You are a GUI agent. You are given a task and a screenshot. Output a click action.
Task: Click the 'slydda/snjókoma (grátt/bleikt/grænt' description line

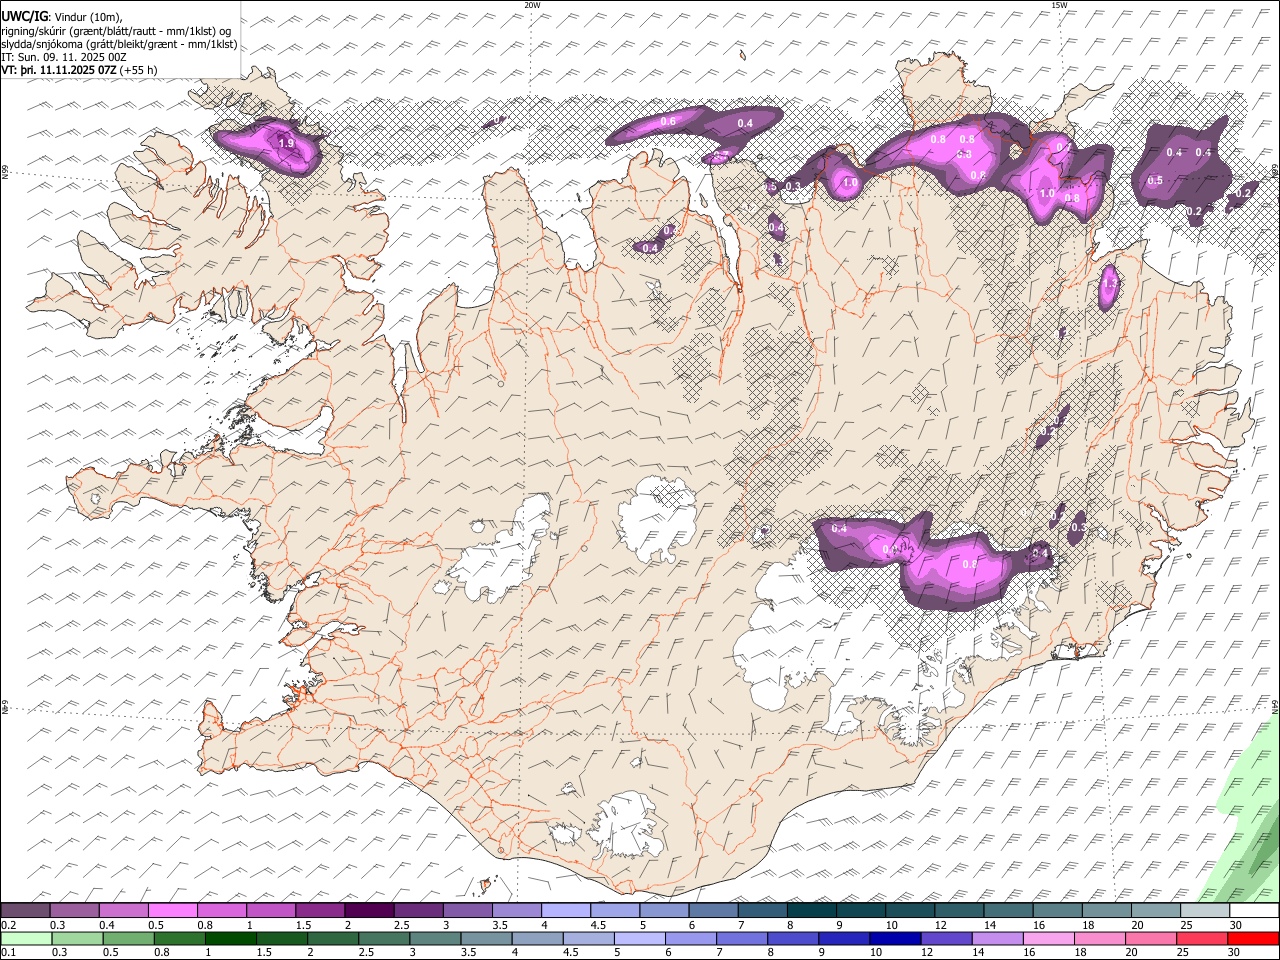point(119,44)
